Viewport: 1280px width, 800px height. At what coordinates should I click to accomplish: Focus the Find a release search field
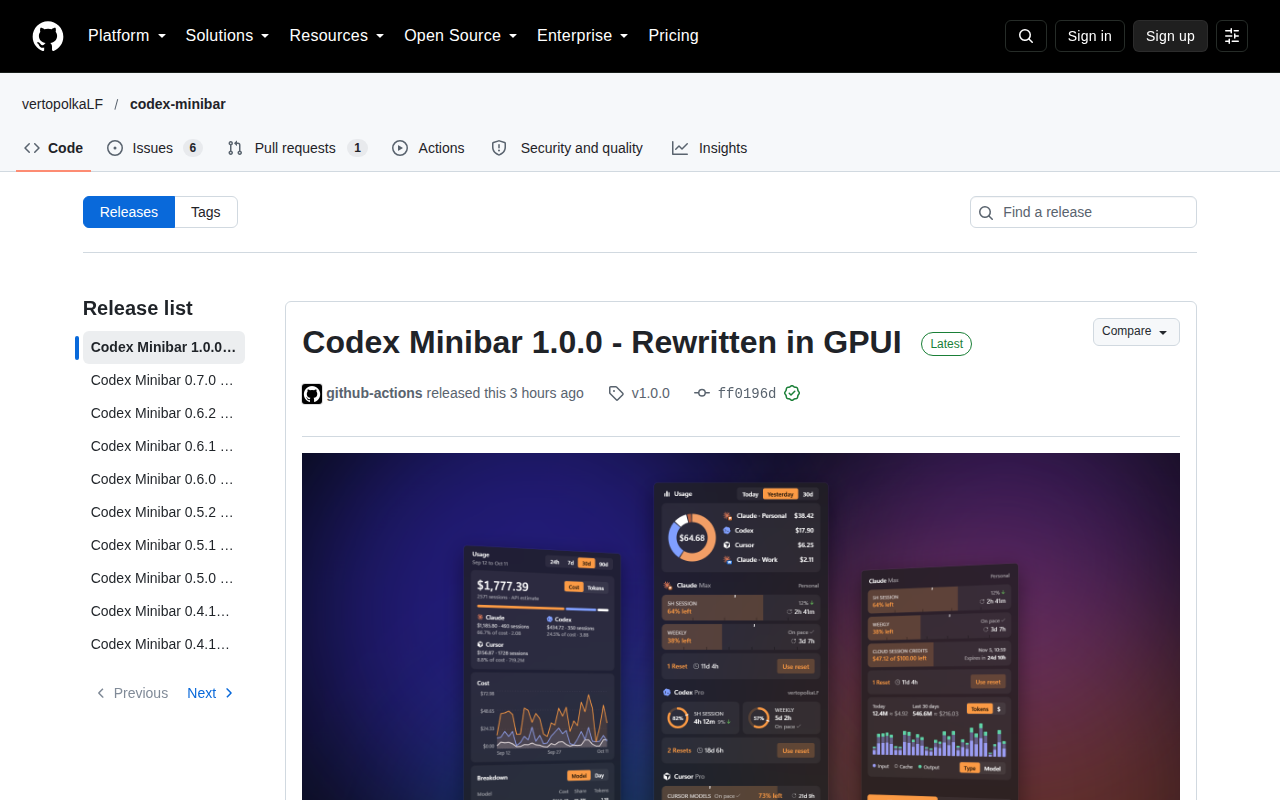click(1083, 212)
